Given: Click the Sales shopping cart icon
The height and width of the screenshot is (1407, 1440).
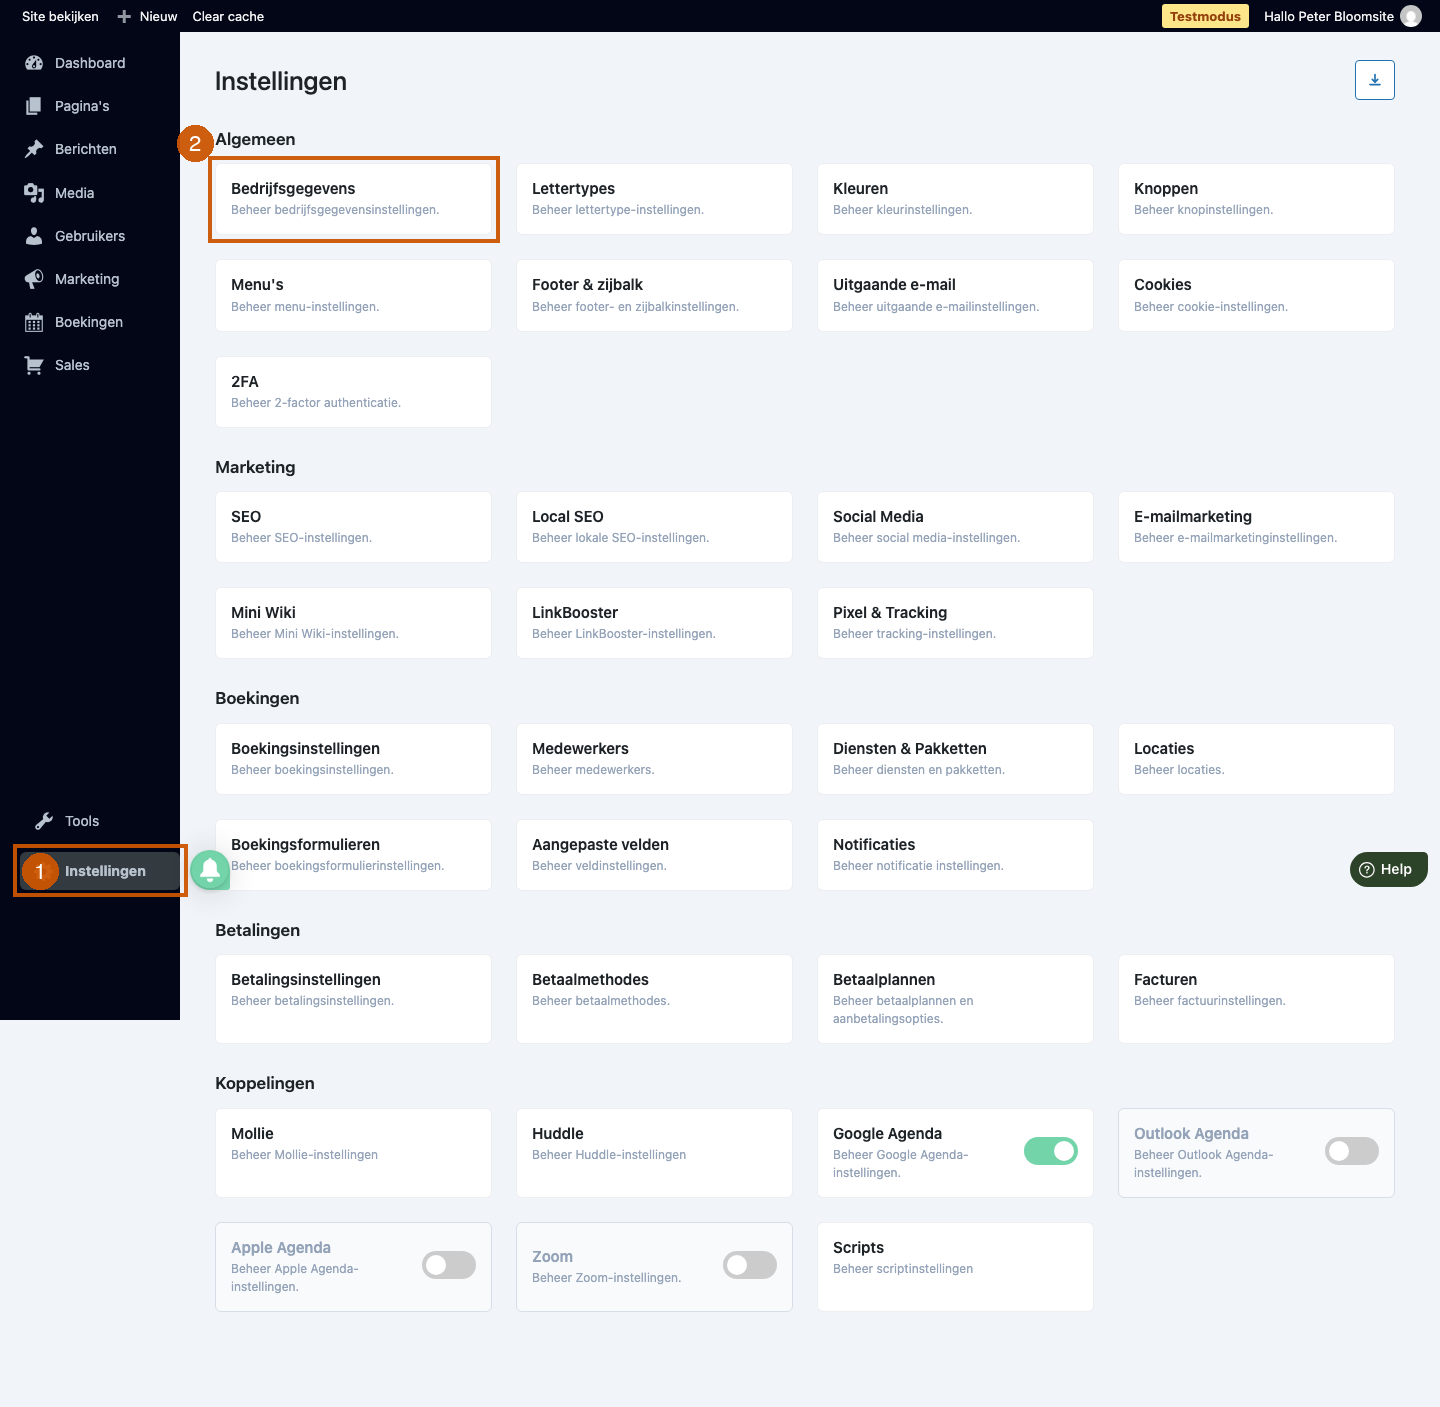Looking at the screenshot, I should click(34, 365).
